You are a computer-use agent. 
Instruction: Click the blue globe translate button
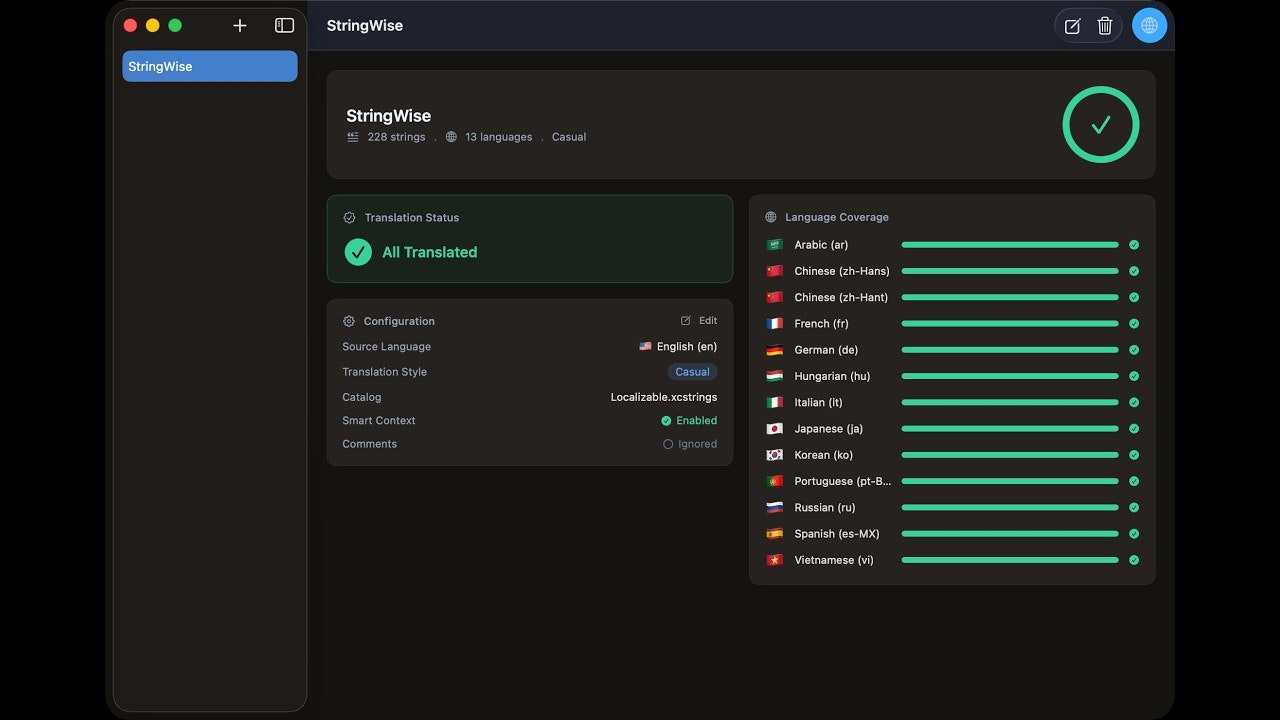tap(1149, 25)
